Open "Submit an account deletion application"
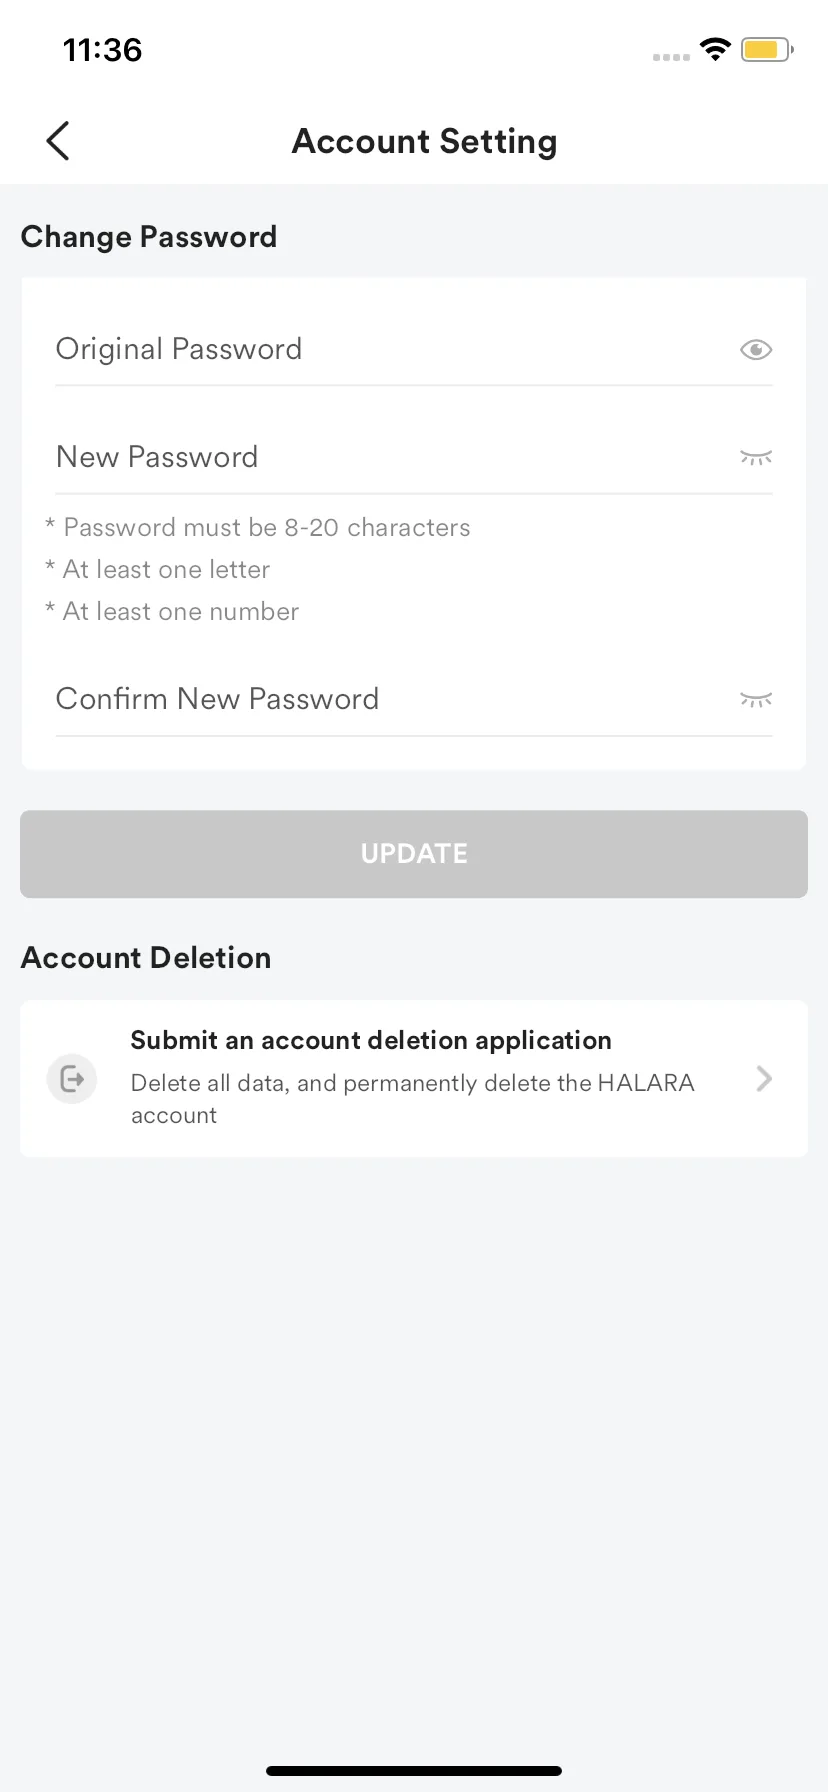 pyautogui.click(x=371, y=1041)
